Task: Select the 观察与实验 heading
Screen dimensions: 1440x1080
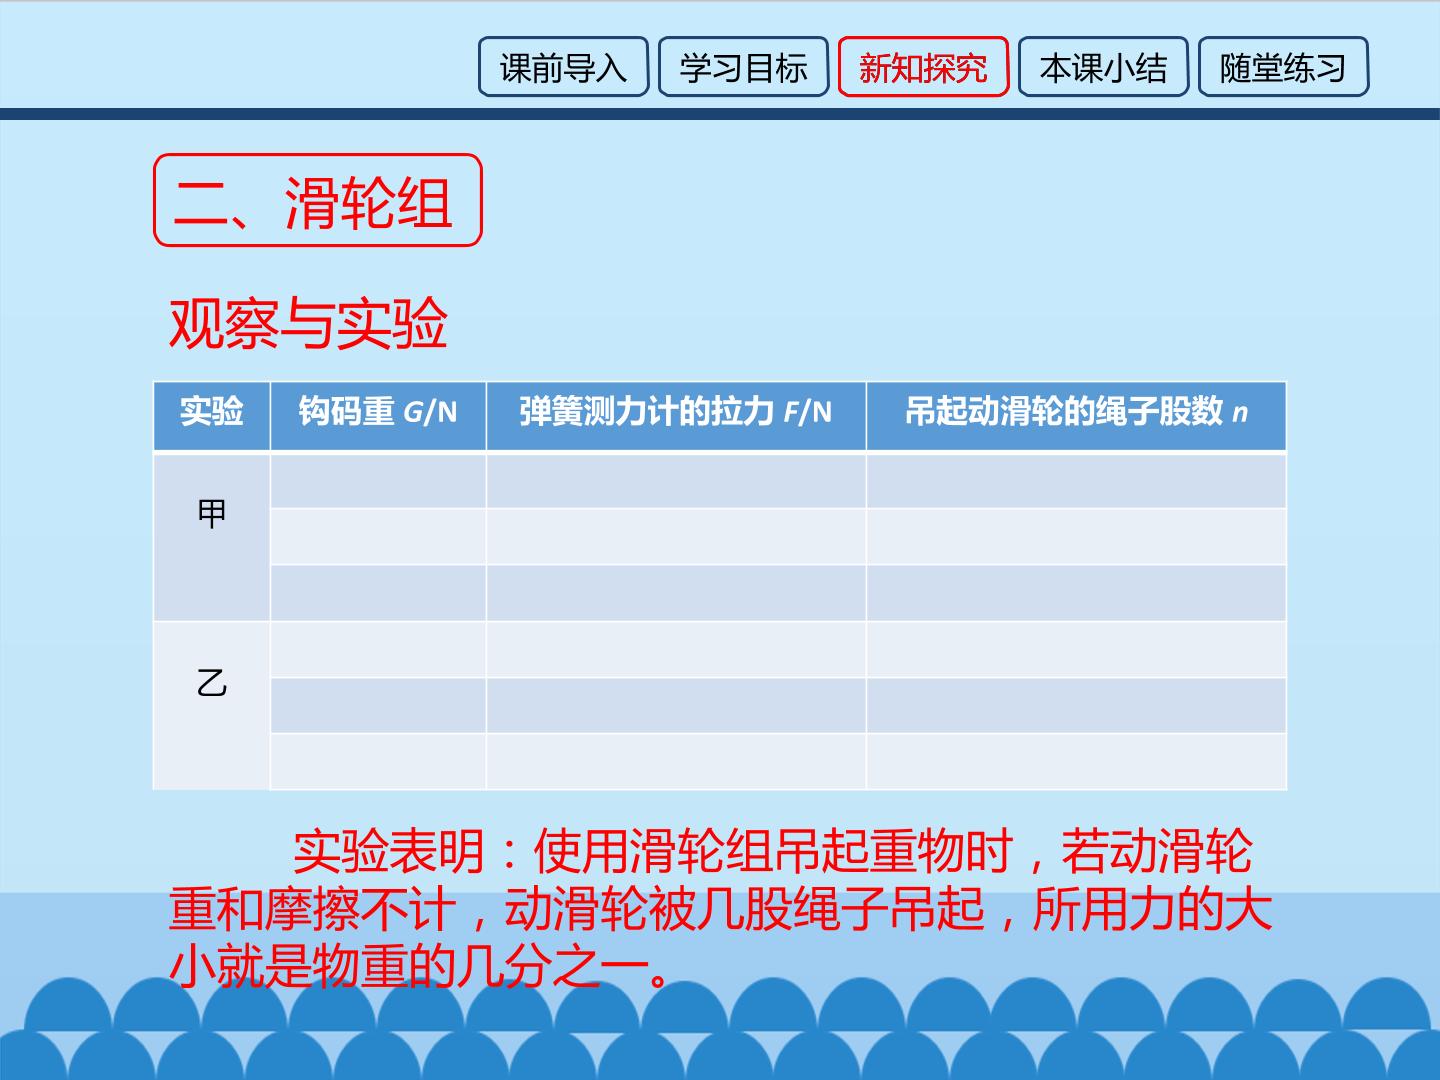Action: pos(308,324)
